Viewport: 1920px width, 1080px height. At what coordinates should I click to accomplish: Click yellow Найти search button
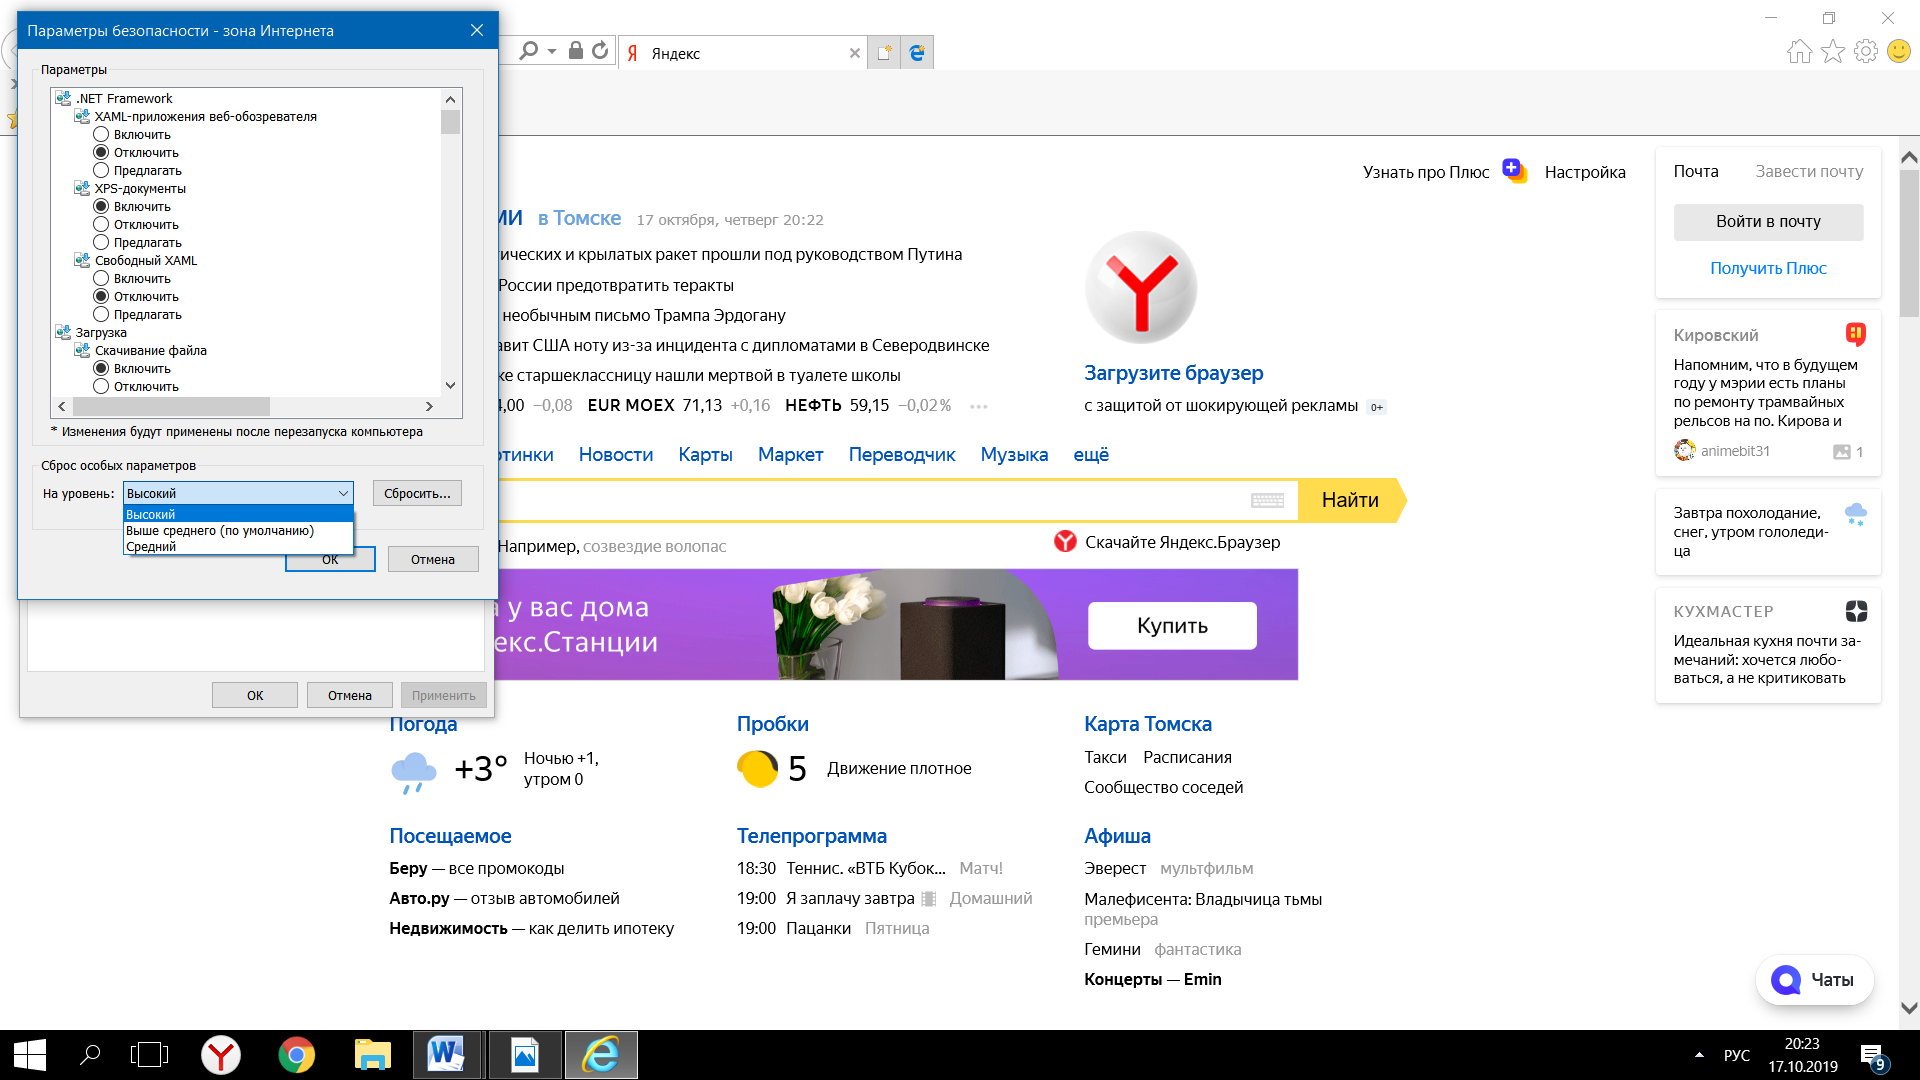pyautogui.click(x=1350, y=500)
